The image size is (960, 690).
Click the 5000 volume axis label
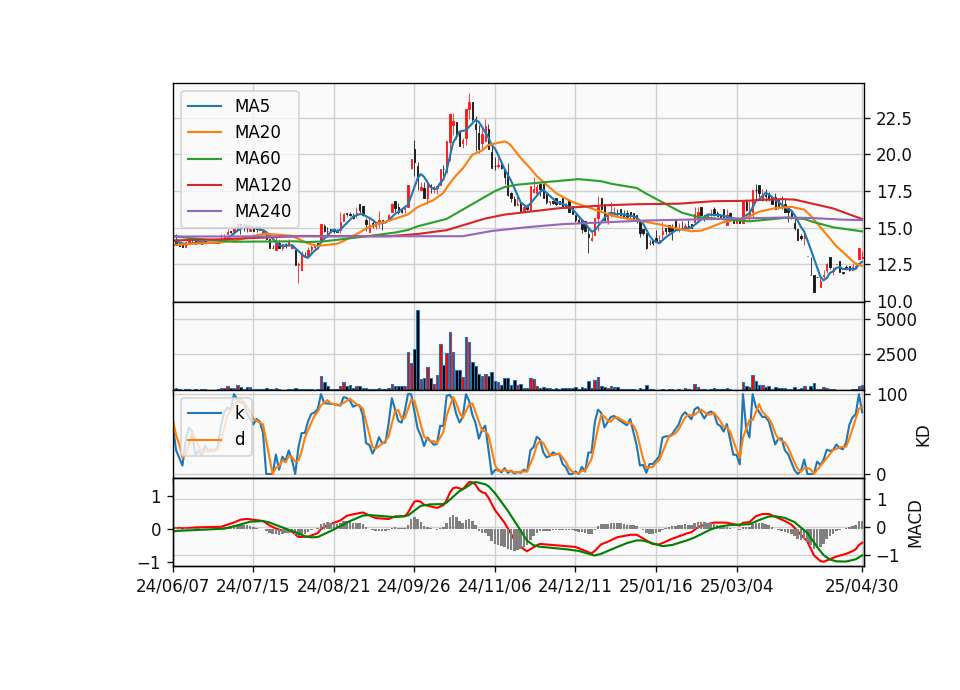tap(896, 320)
